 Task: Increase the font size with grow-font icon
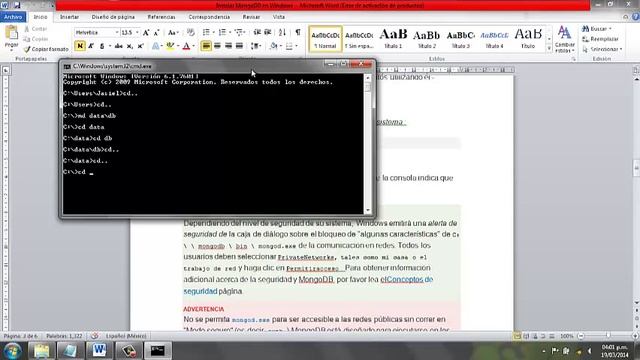(x=146, y=32)
